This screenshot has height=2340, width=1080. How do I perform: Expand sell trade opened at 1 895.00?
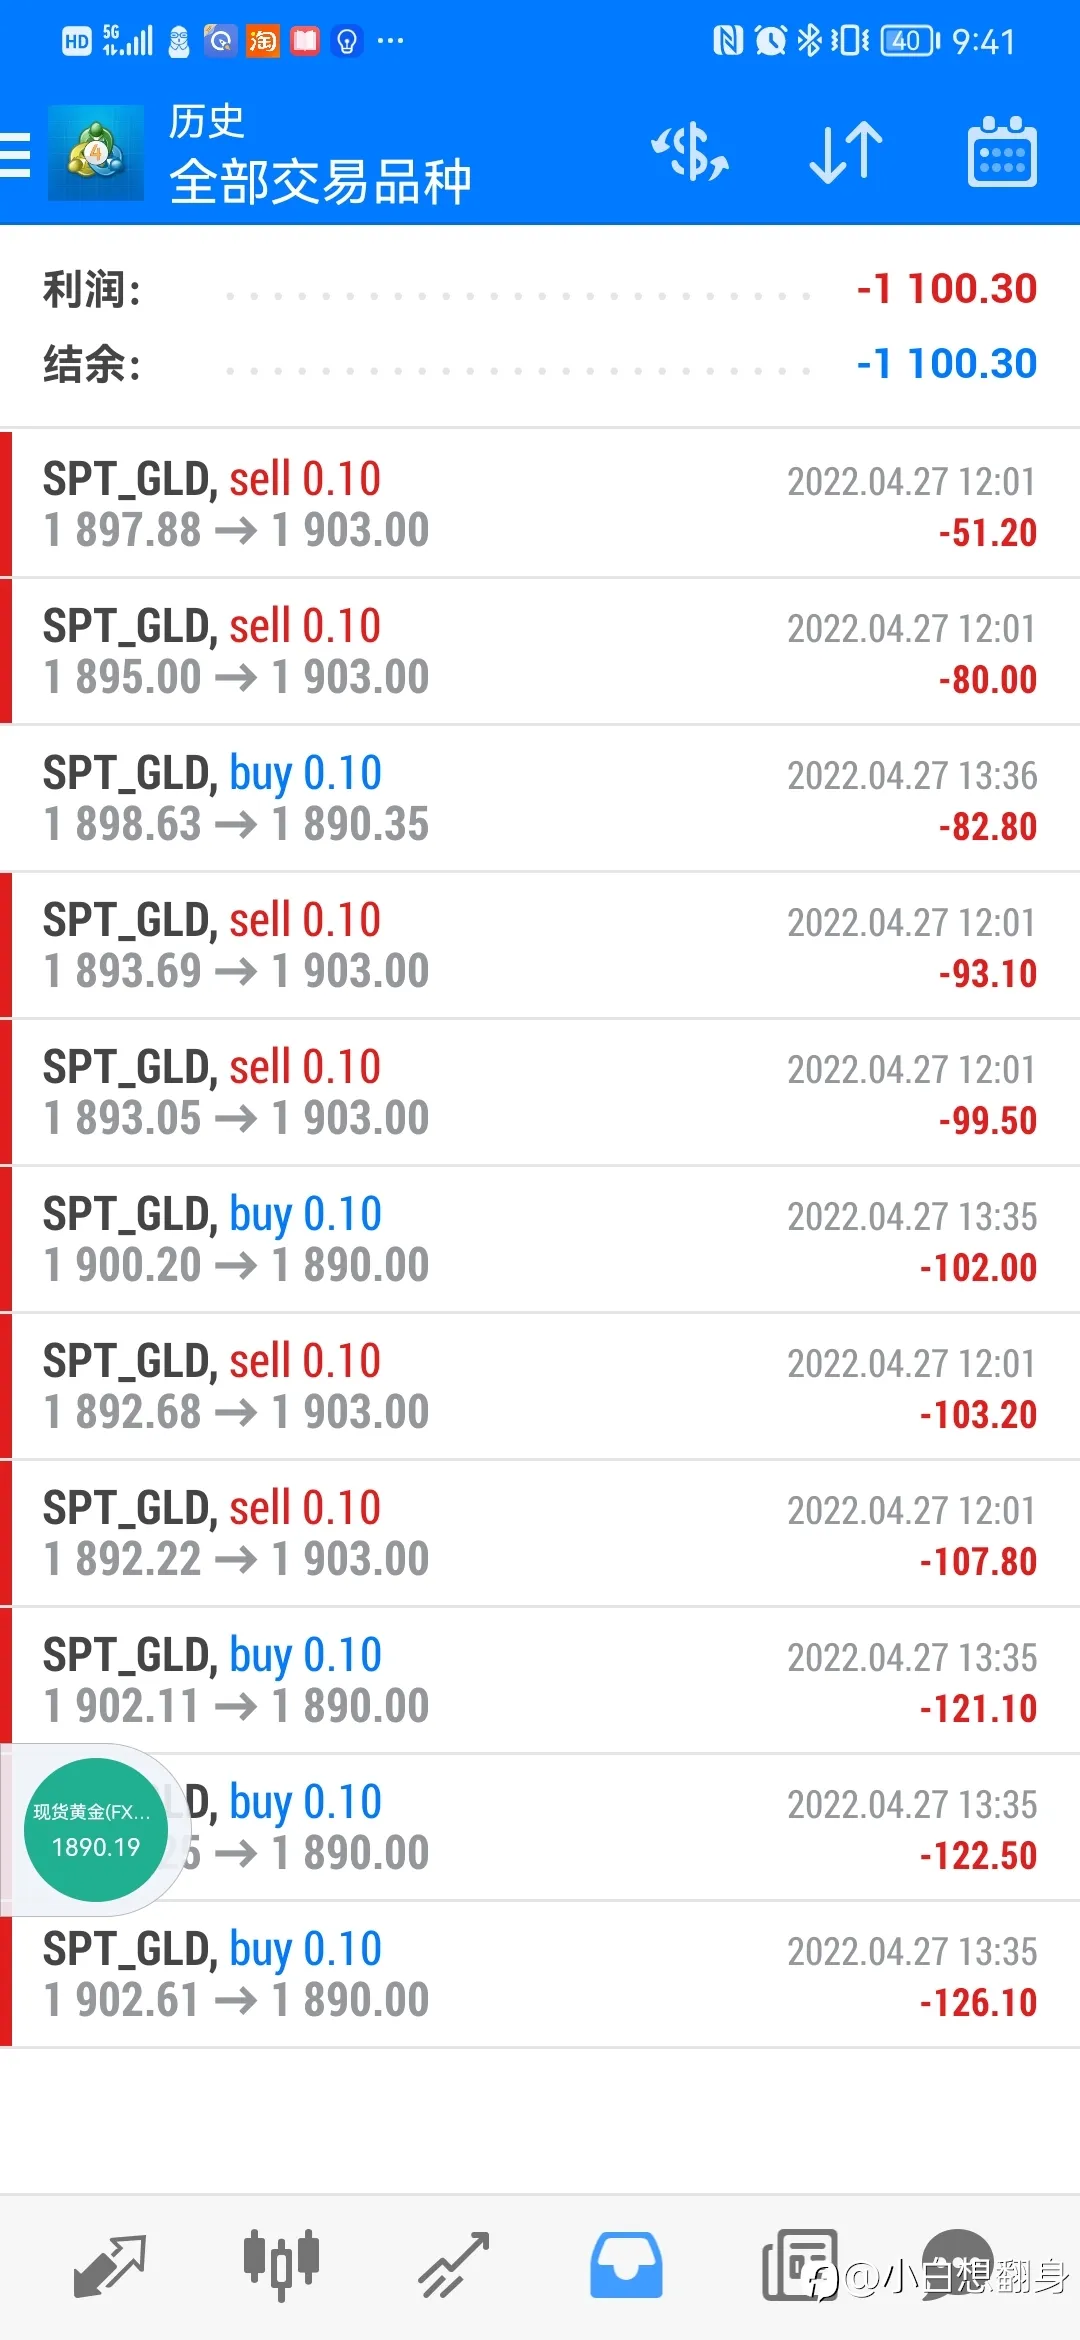coord(540,651)
